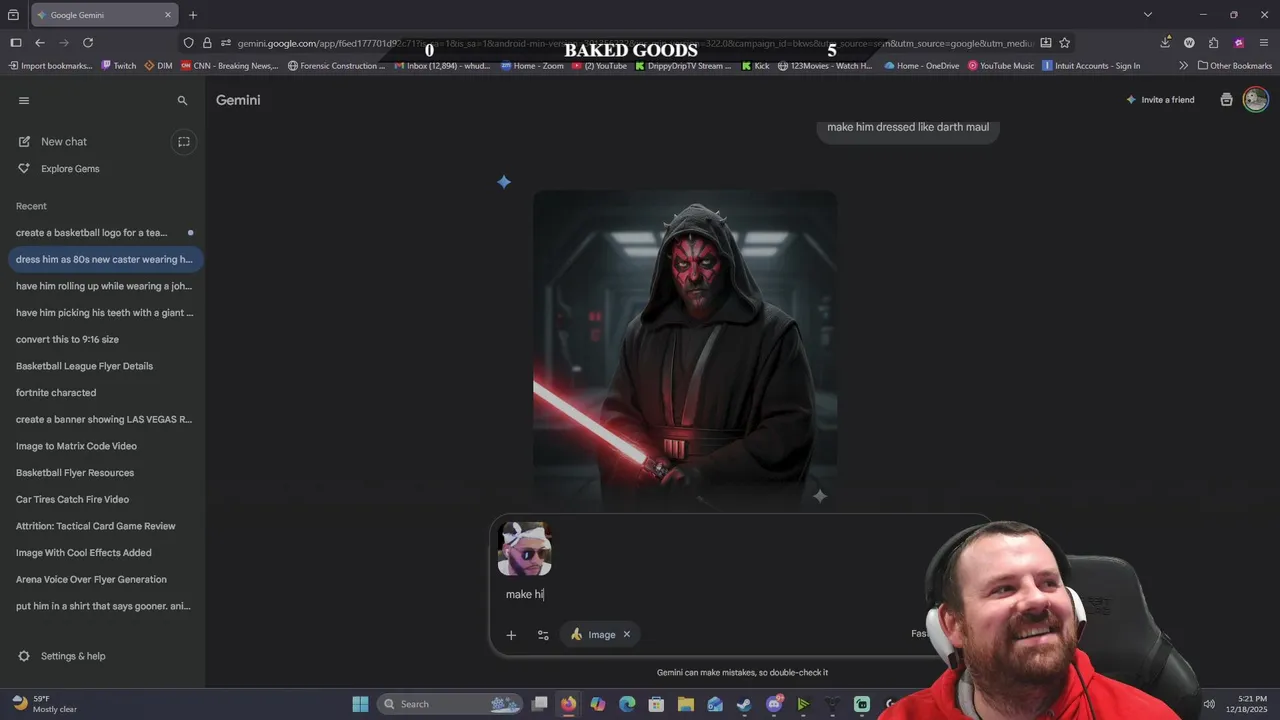Image resolution: width=1280 pixels, height=720 pixels.
Task: Open a new browser tab
Action: pos(193,15)
